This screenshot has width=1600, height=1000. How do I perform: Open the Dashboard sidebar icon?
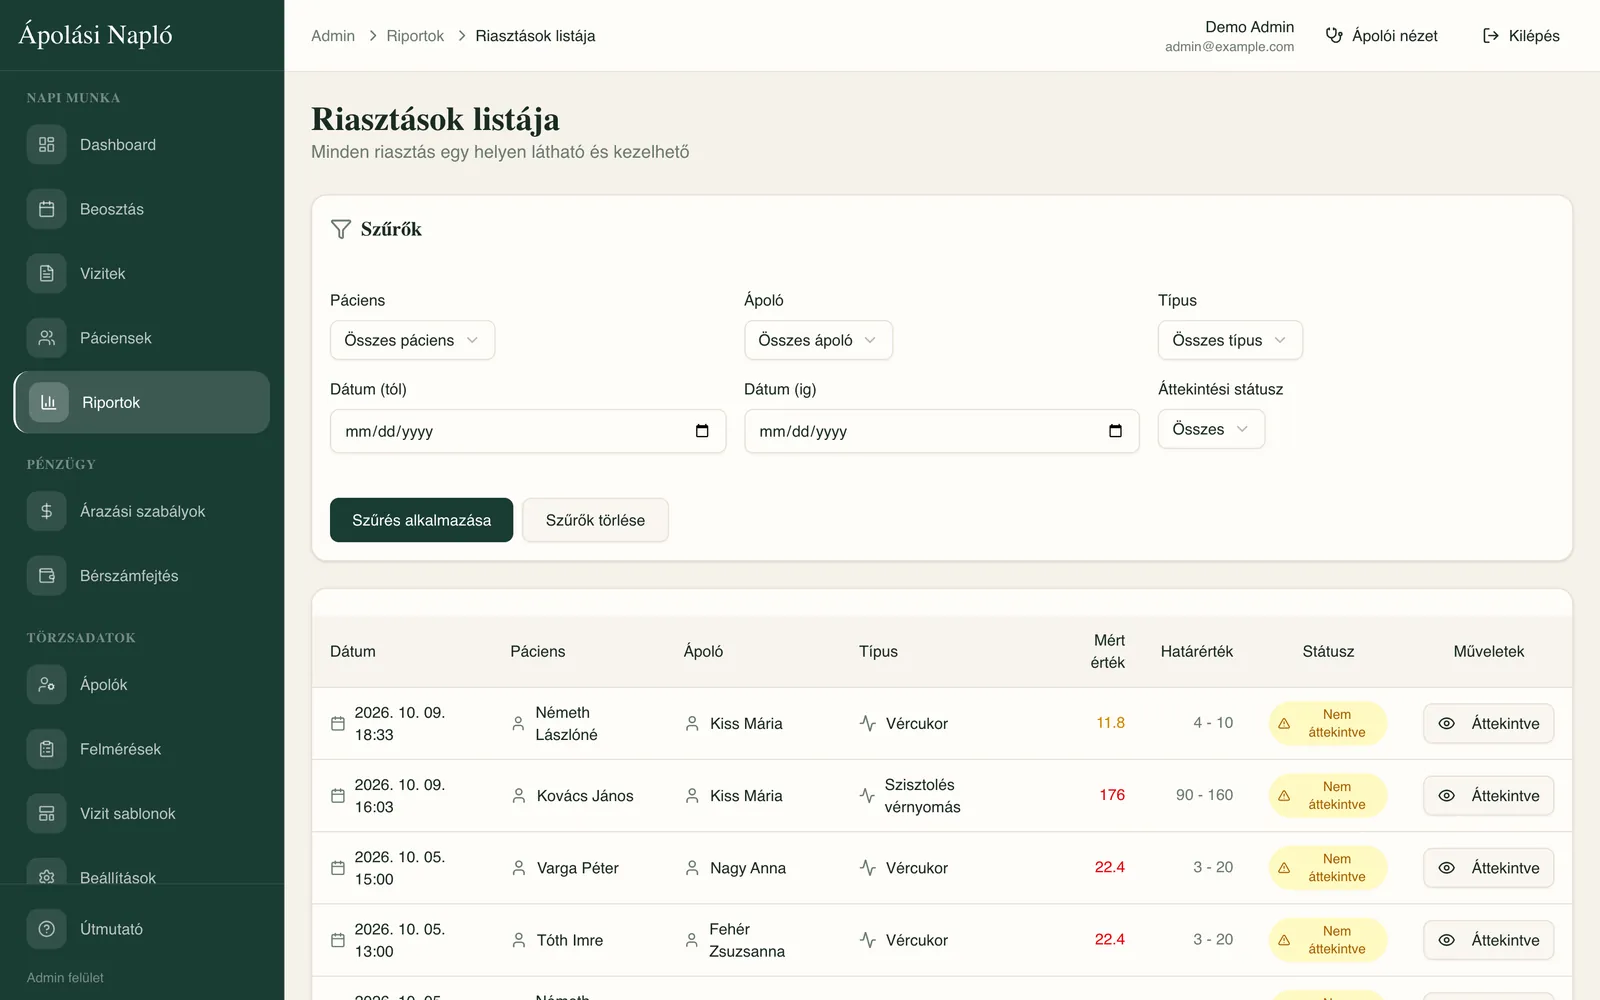(x=47, y=145)
